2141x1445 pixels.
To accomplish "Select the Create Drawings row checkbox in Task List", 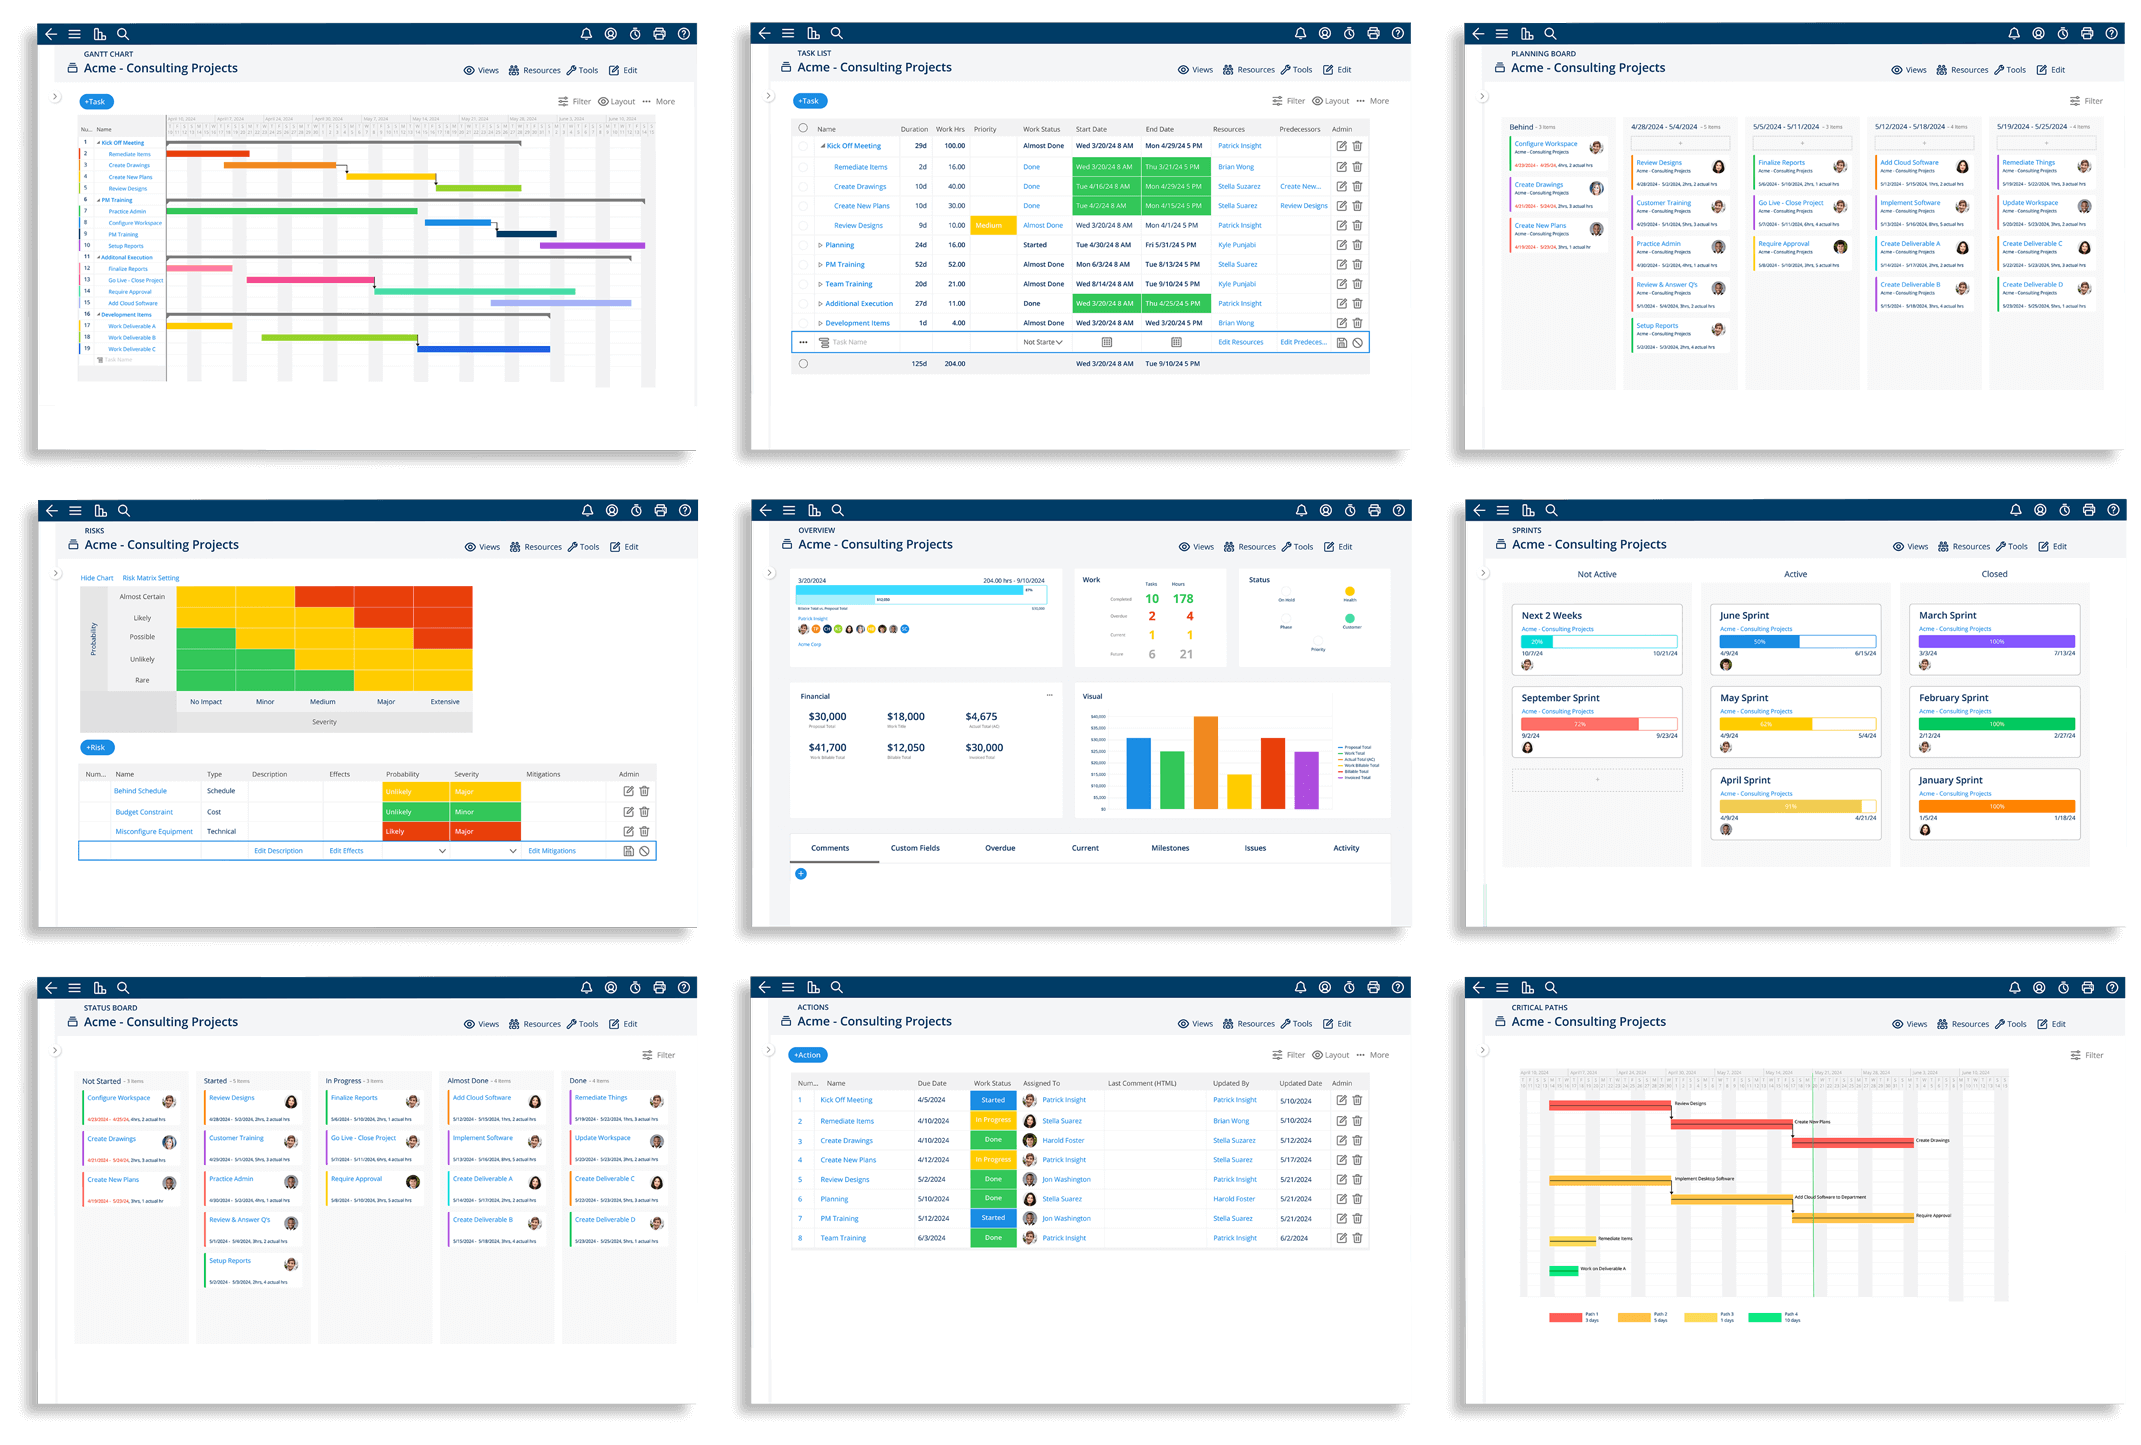I will pyautogui.click(x=803, y=186).
